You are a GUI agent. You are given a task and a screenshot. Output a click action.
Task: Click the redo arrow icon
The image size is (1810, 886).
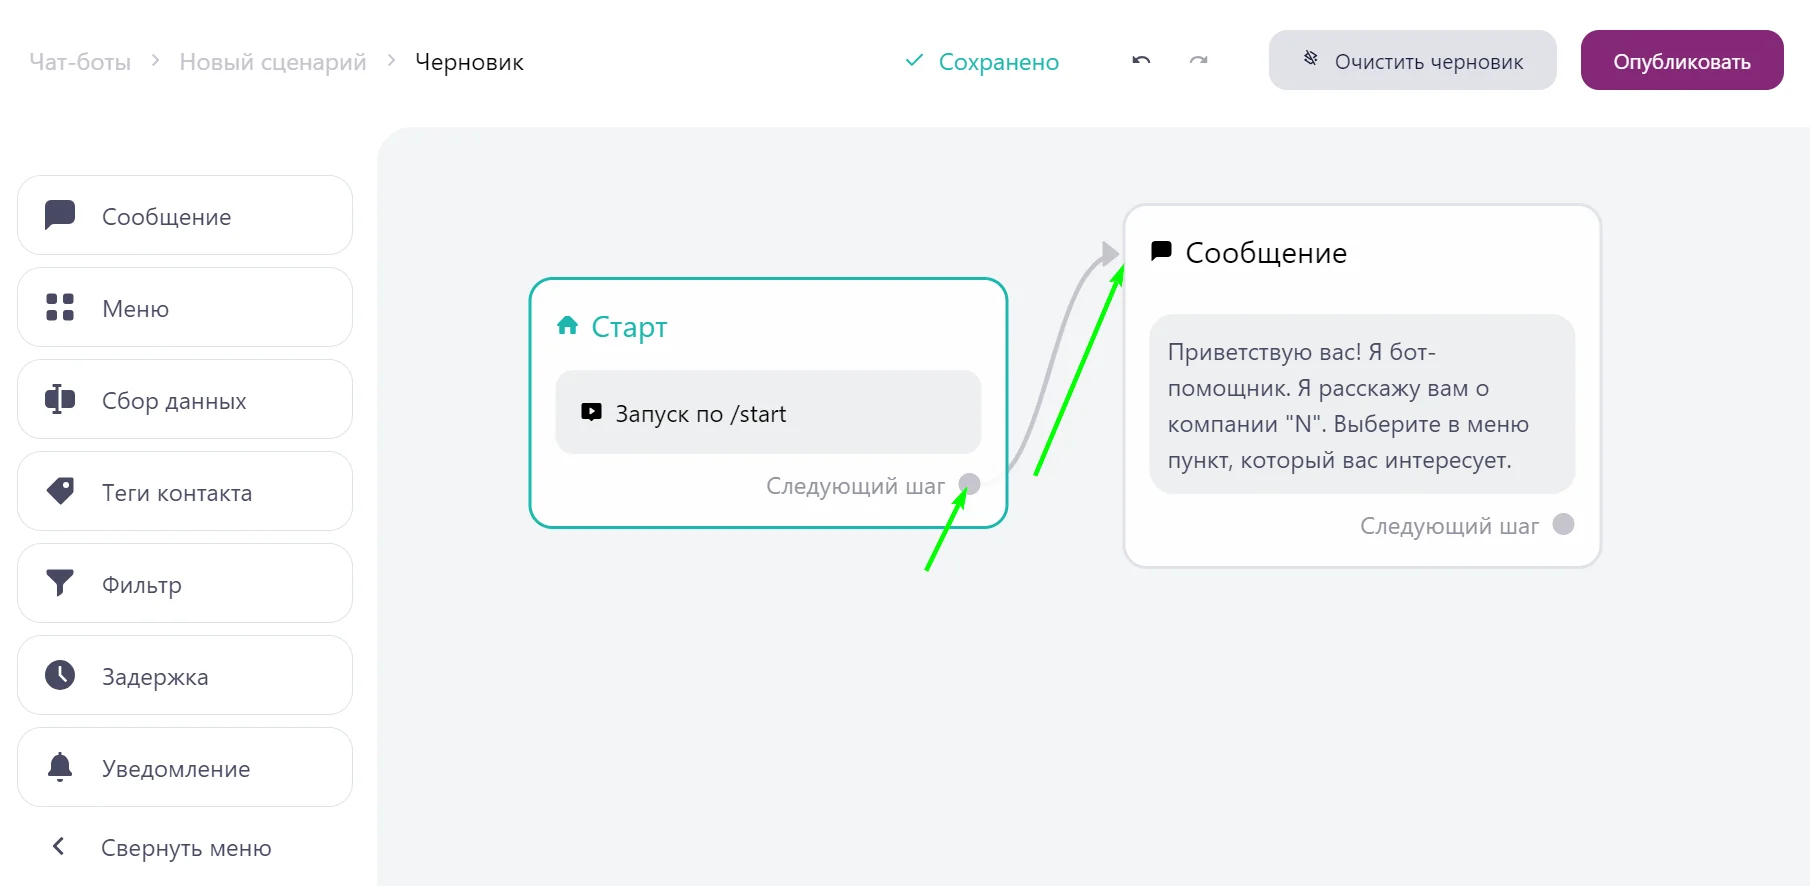point(1198,61)
